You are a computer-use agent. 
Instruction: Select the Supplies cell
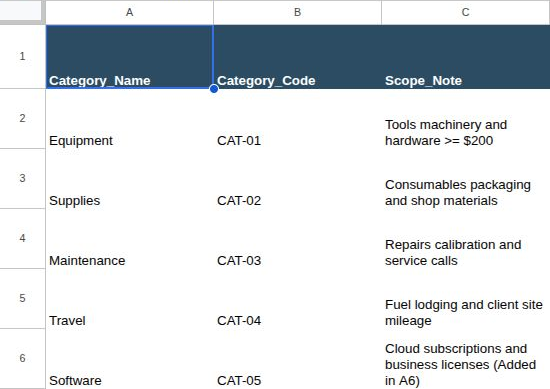129,179
